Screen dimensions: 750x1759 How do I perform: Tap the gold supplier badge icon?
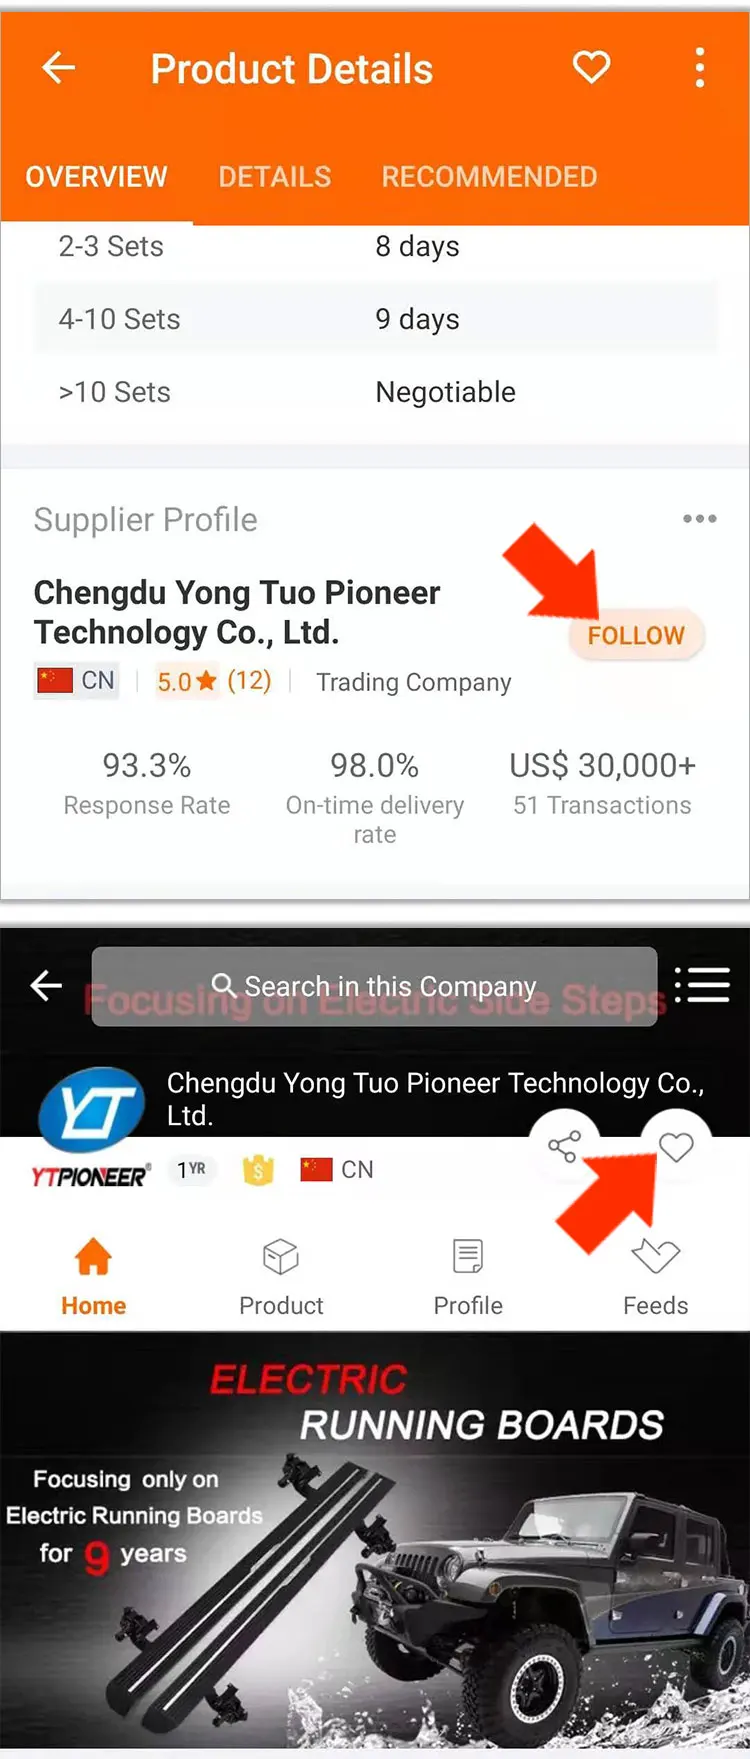[258, 1169]
